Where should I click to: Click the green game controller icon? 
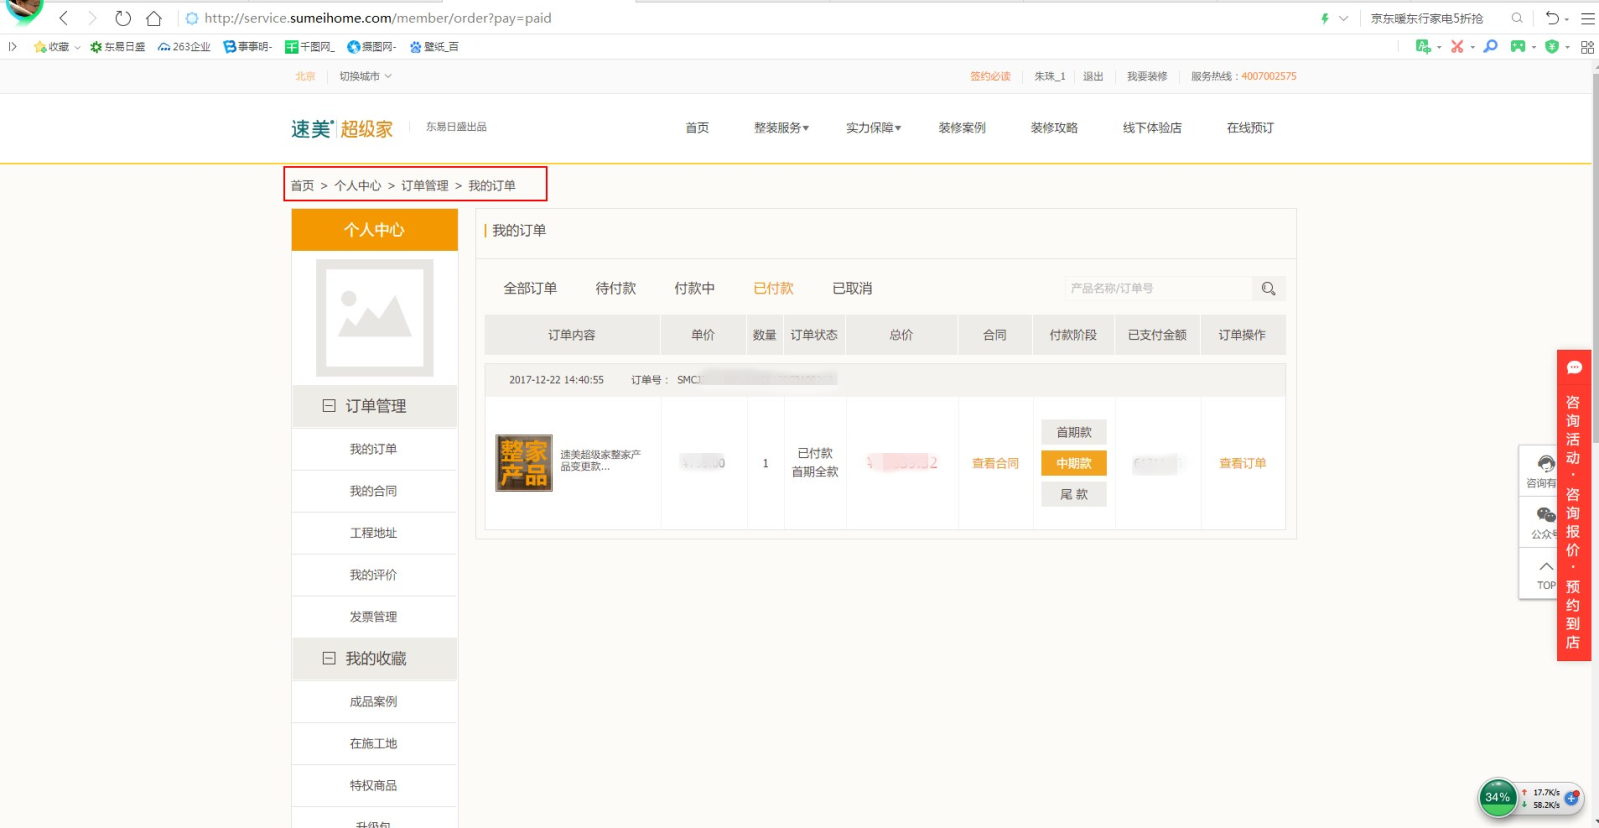click(x=1518, y=46)
